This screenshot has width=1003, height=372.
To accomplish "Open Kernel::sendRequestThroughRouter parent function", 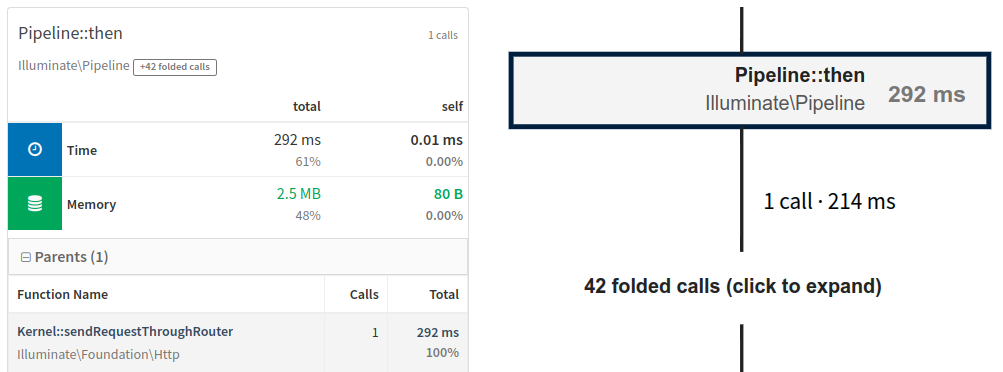I will (x=125, y=332).
